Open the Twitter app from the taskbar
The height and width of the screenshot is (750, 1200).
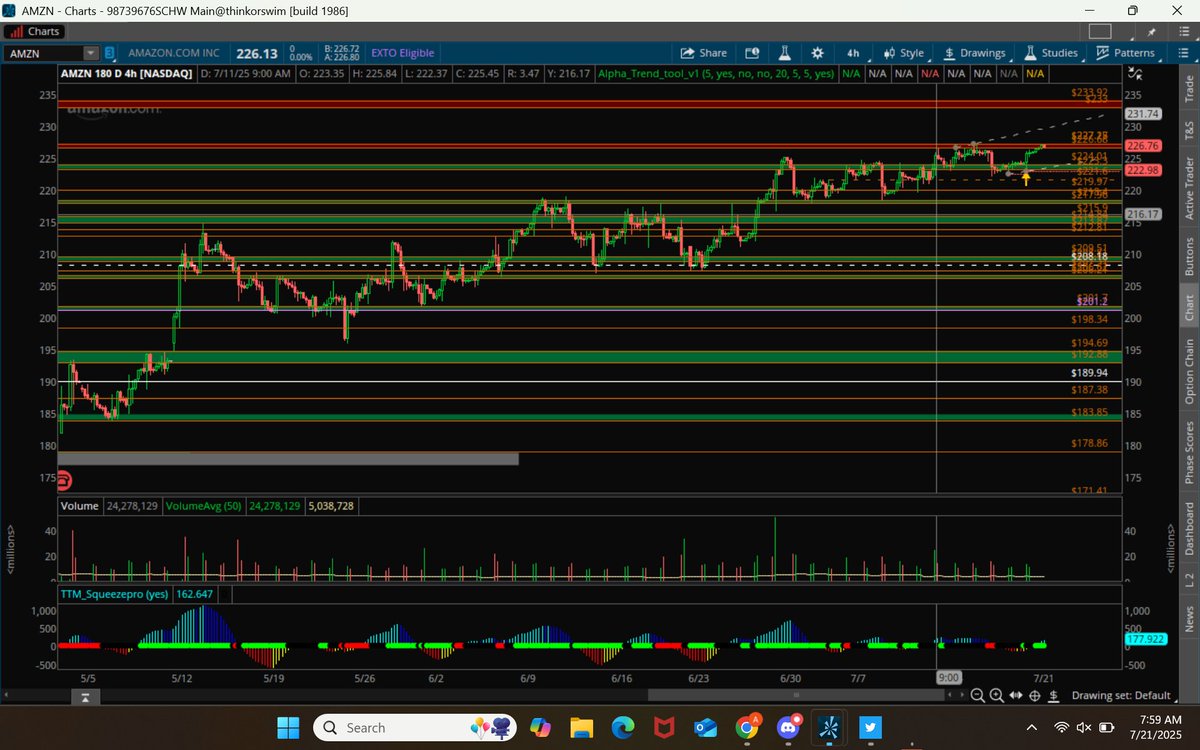(x=870, y=727)
